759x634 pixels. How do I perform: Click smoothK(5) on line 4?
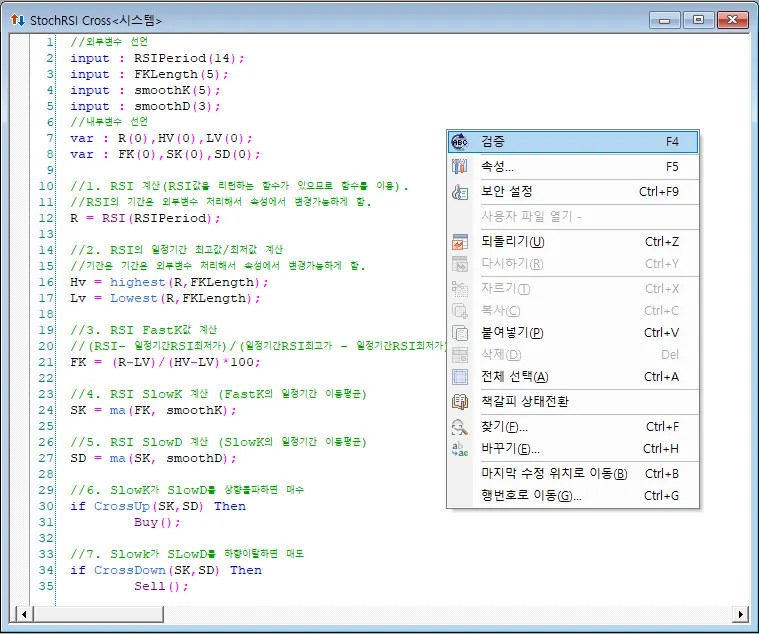pyautogui.click(x=173, y=91)
